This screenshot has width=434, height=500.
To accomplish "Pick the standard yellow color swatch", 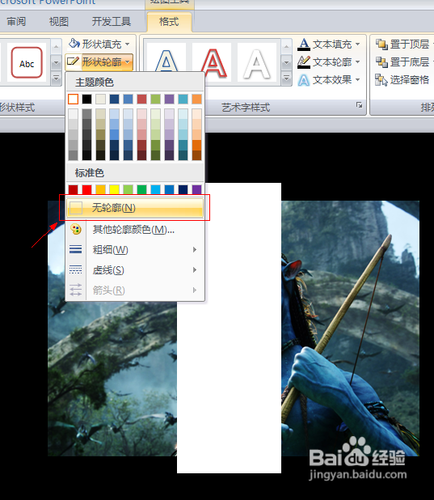I will (x=114, y=190).
